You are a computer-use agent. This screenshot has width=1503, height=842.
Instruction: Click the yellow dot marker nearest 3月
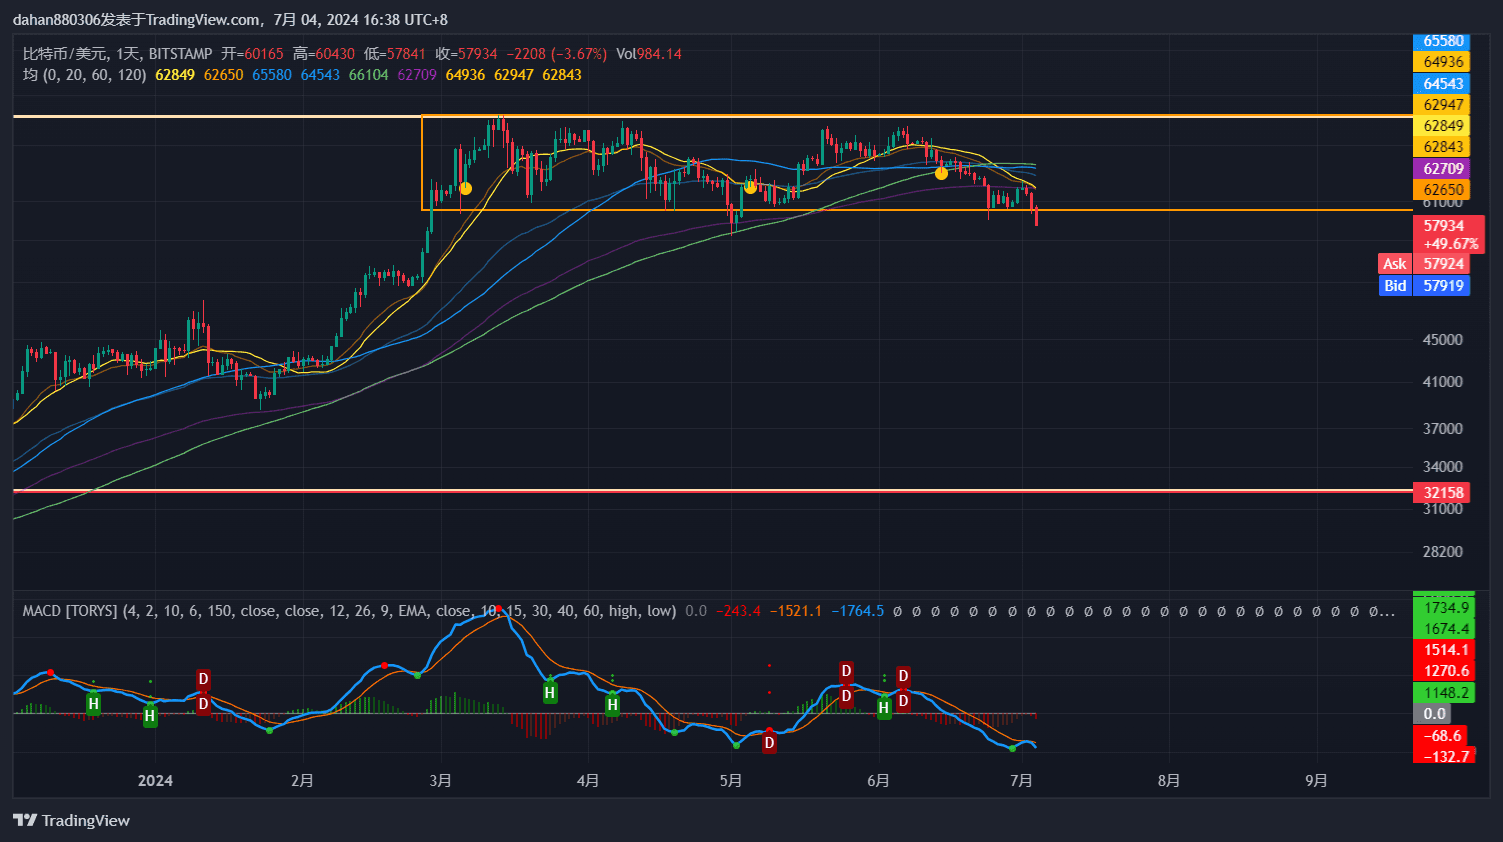(465, 188)
